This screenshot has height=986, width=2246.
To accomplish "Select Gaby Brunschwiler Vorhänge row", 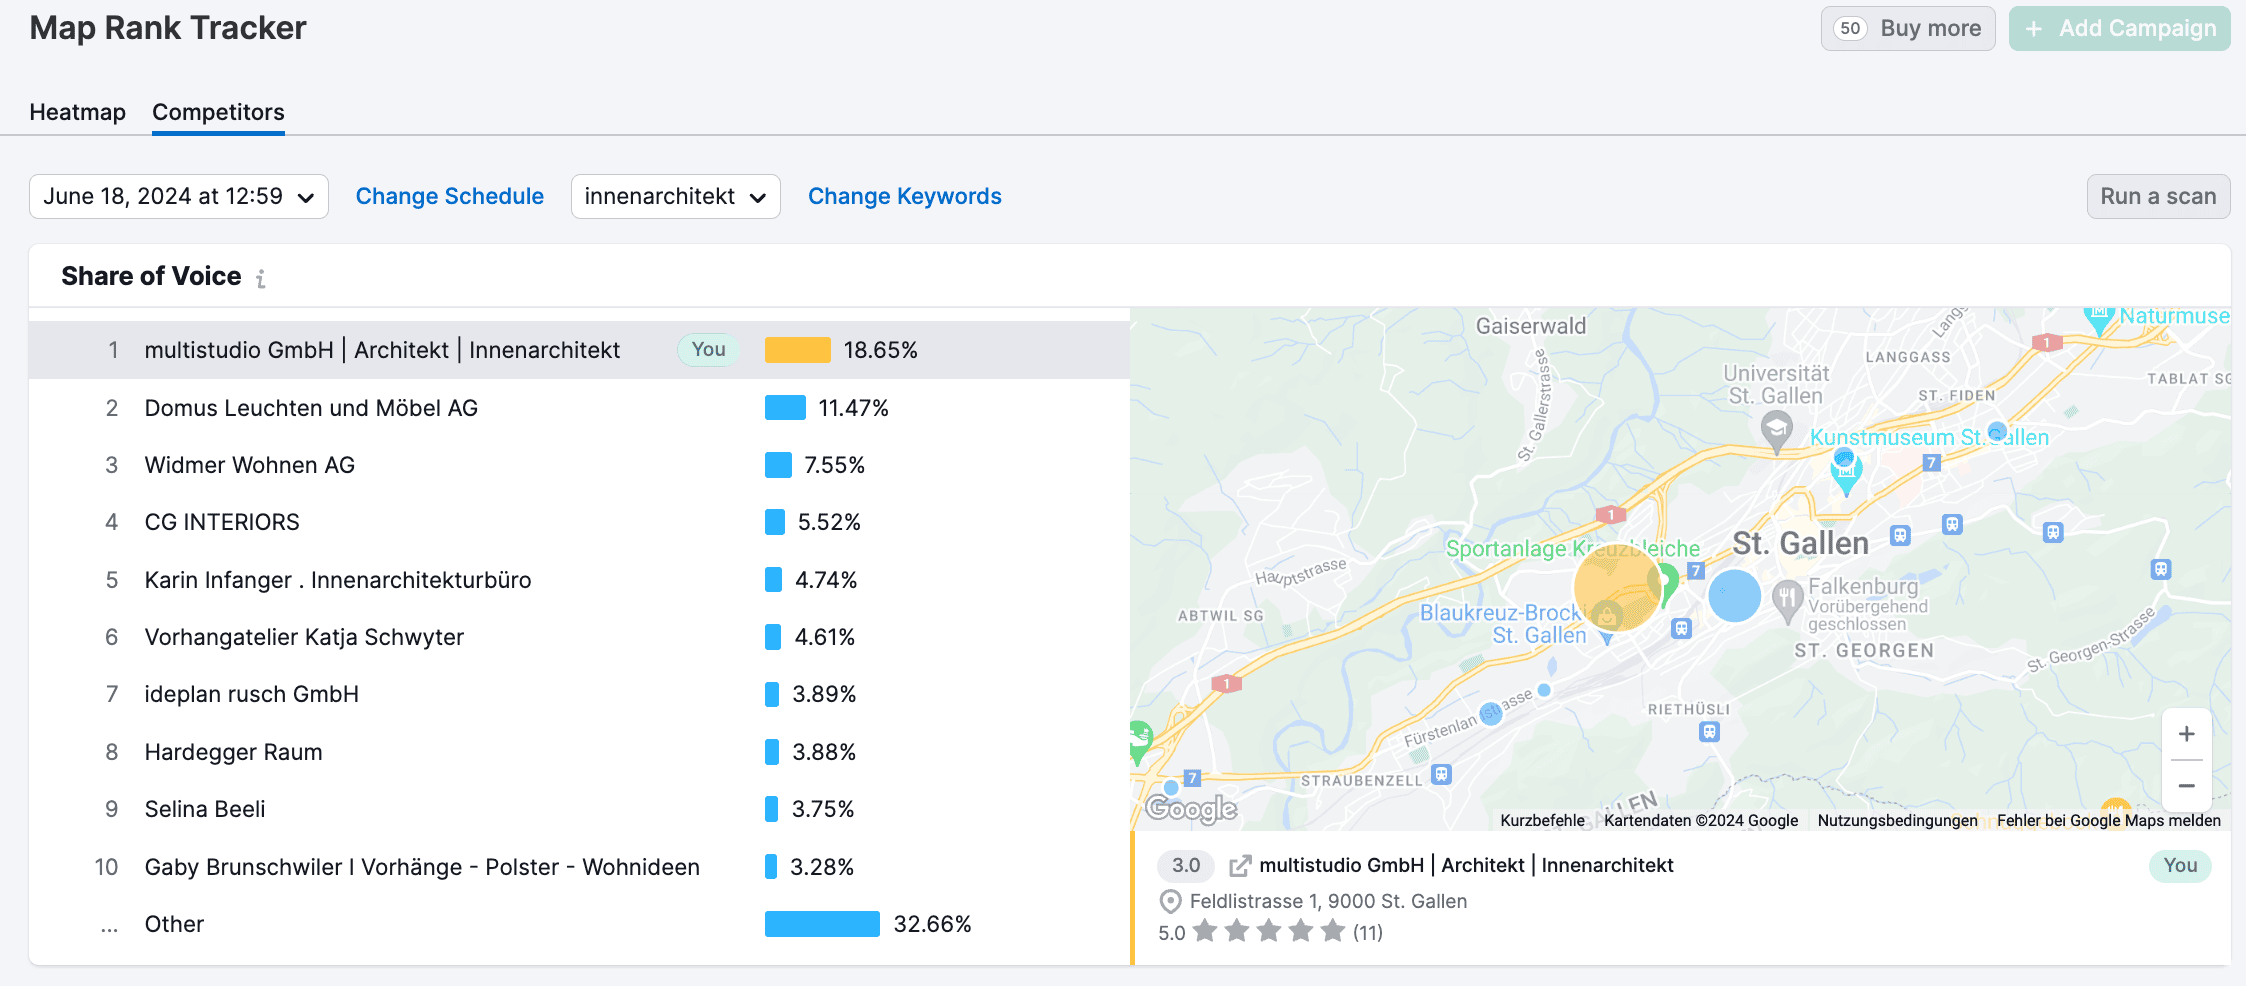I will point(580,867).
